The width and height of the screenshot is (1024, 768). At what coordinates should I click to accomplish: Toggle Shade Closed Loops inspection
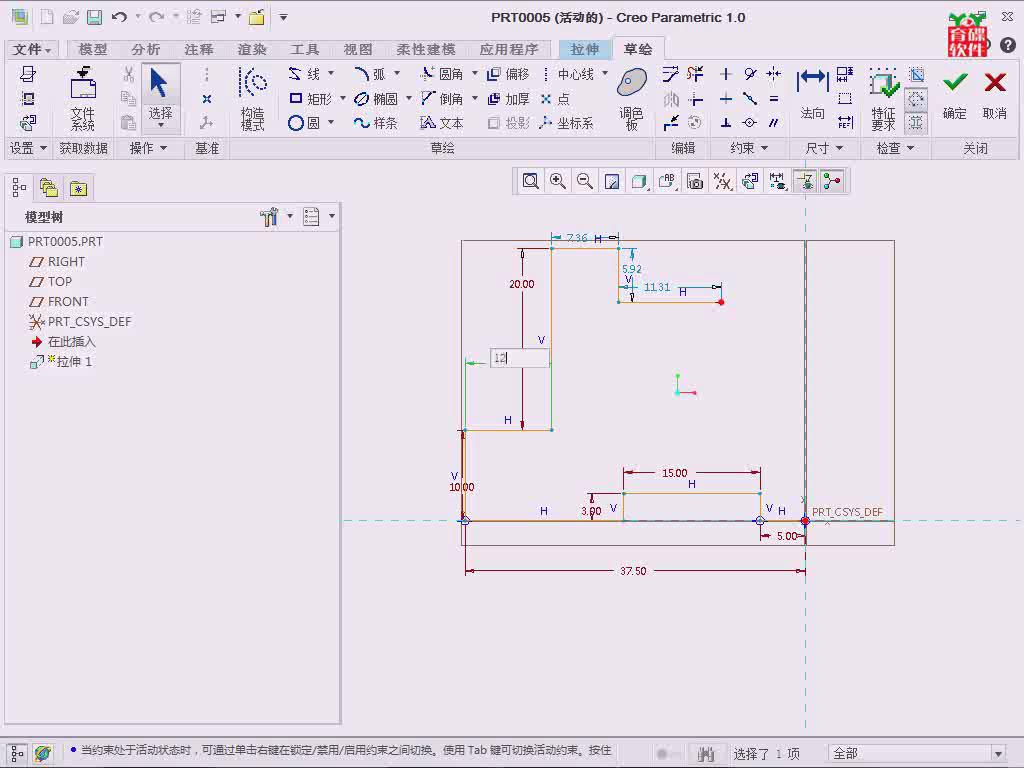point(916,123)
